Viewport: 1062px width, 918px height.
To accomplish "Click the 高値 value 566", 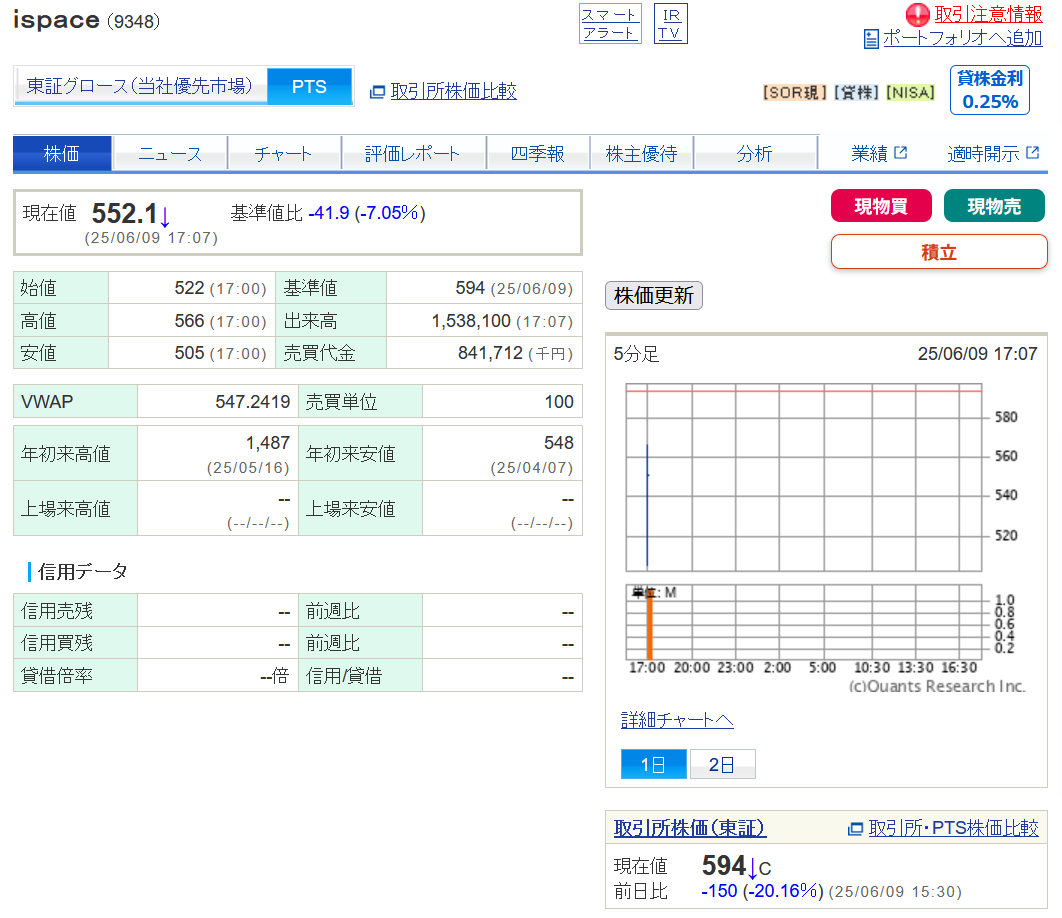I will click(x=189, y=320).
